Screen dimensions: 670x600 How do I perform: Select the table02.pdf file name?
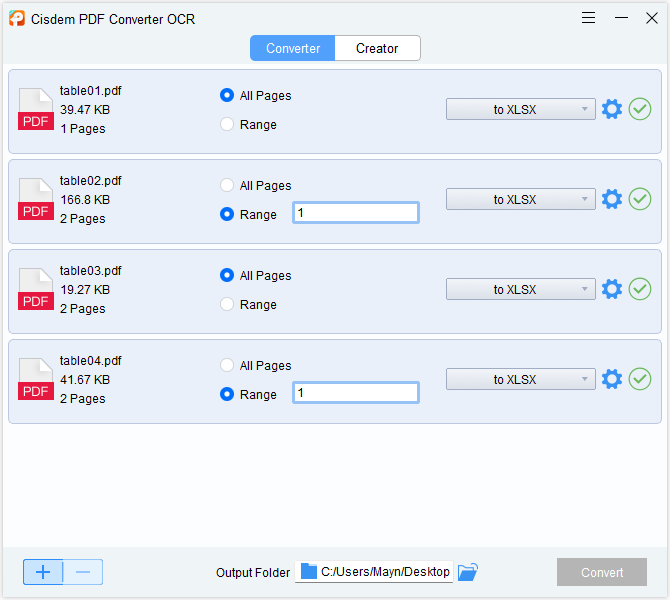[x=91, y=181]
